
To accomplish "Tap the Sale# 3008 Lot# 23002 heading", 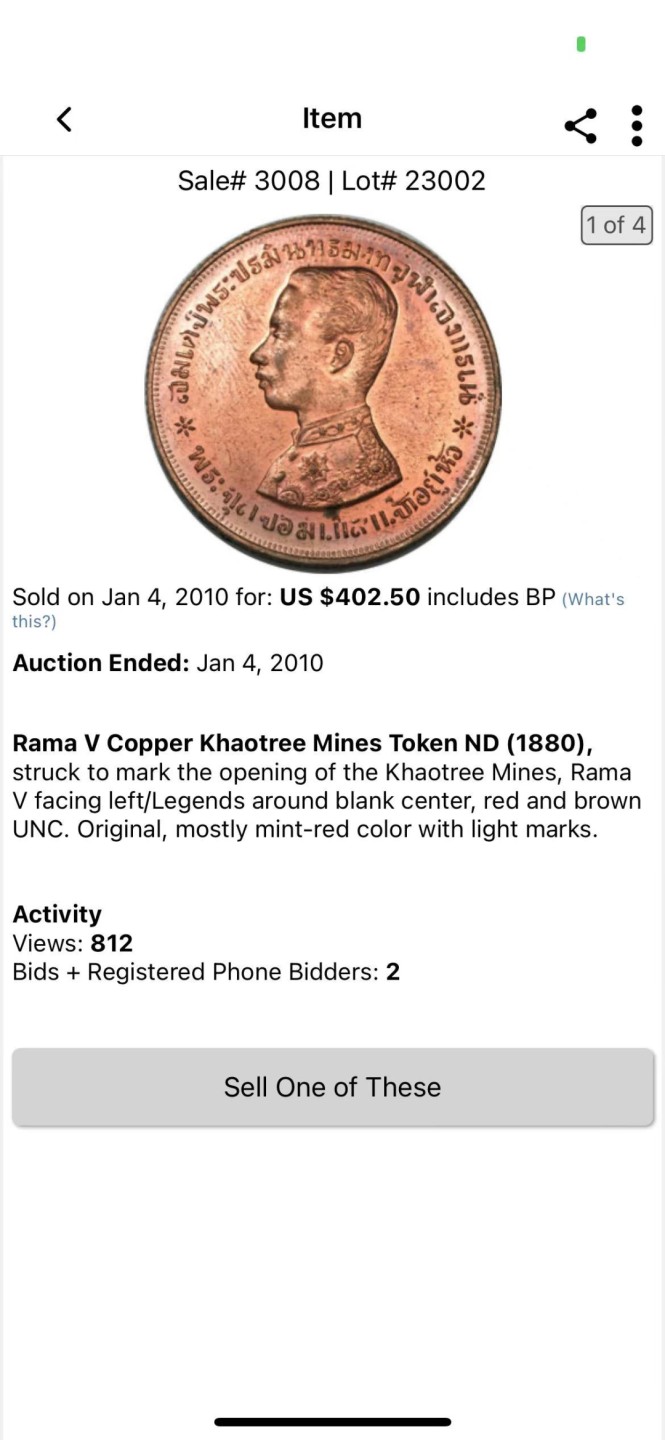I will click(x=331, y=181).
